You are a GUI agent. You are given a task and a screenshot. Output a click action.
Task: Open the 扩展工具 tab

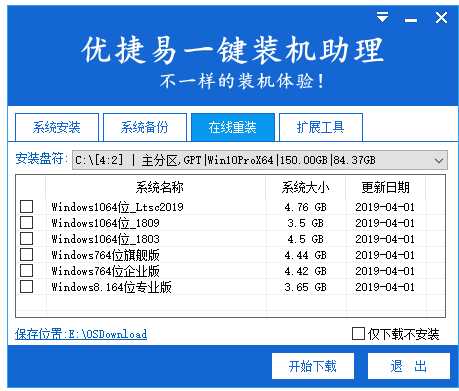point(321,127)
